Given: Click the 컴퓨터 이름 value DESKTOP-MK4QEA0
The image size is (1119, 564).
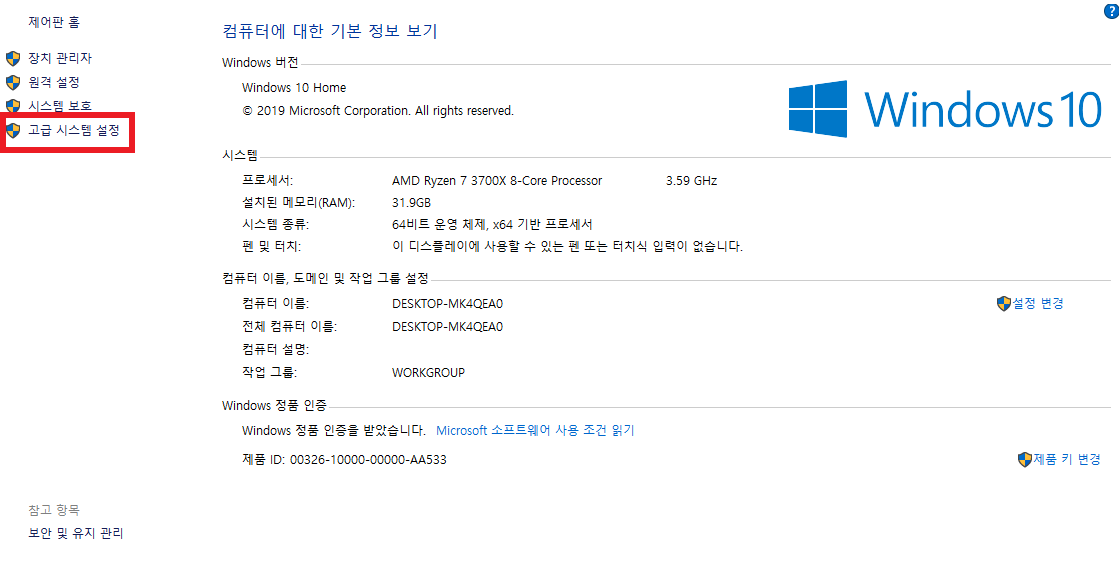Looking at the screenshot, I should pos(447,304).
